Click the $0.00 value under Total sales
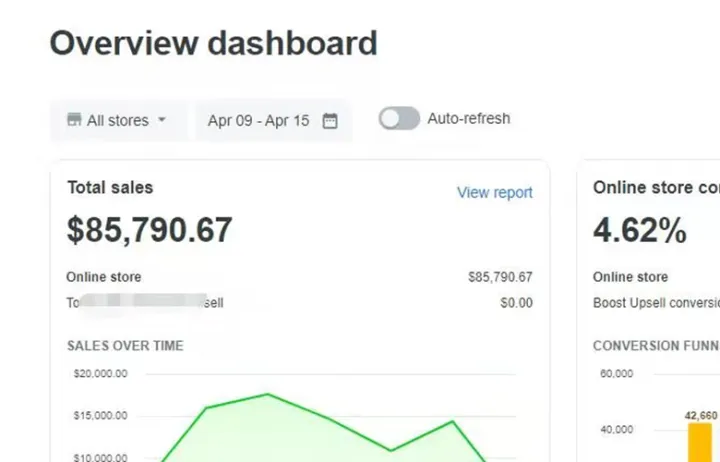 pyautogui.click(x=517, y=303)
